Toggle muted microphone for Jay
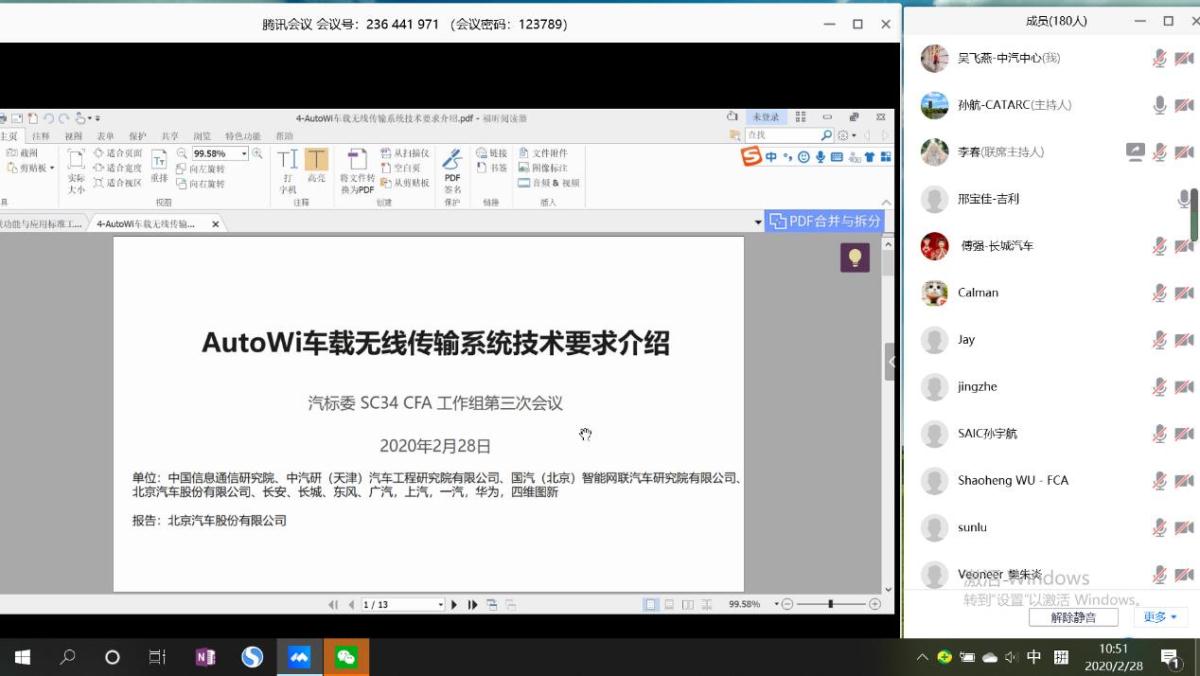Screen dimensions: 1200x676 (x=1159, y=340)
